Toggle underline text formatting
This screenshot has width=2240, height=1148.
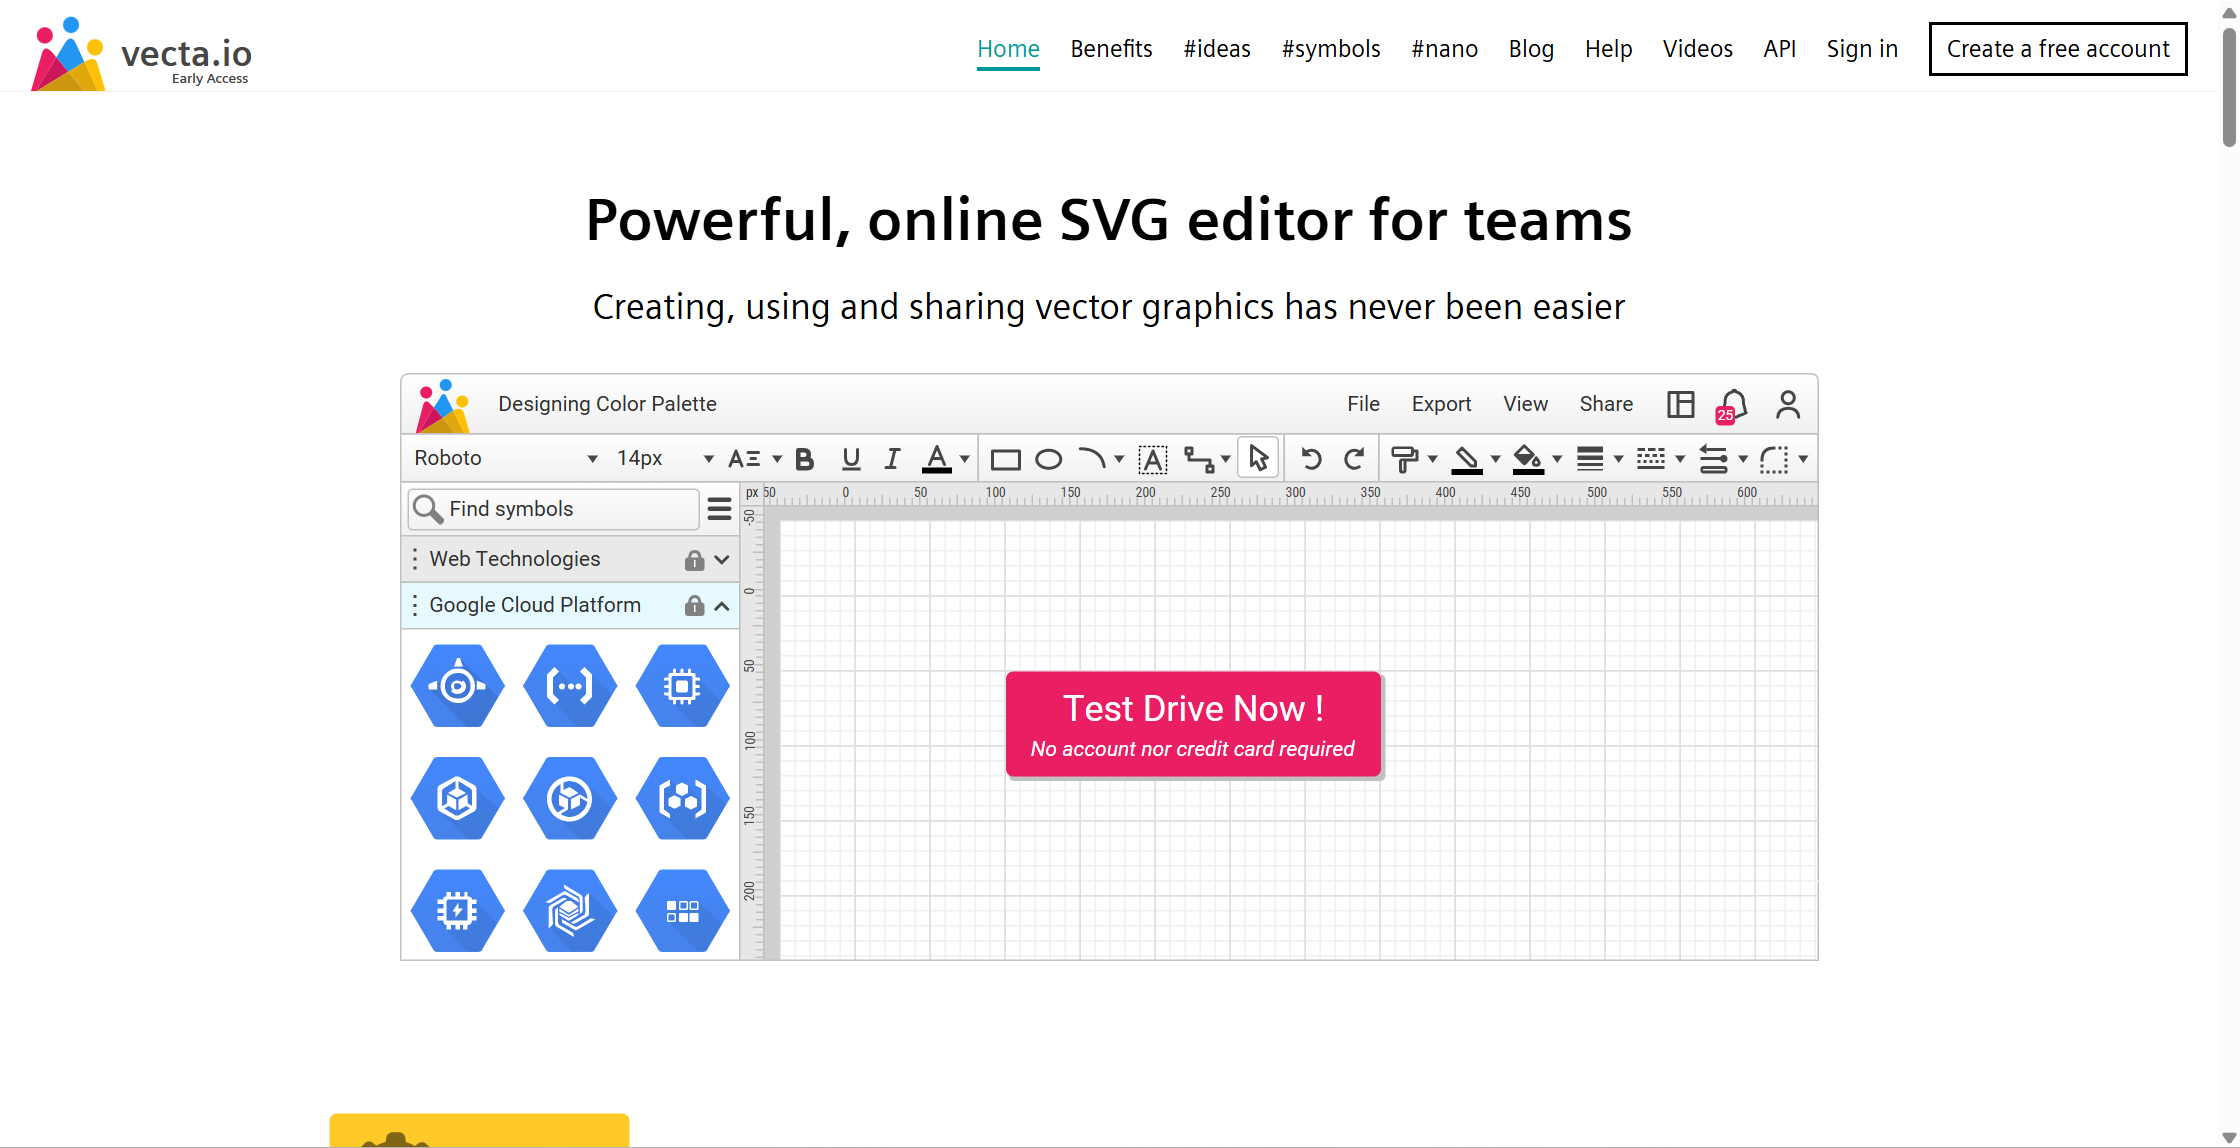tap(851, 459)
